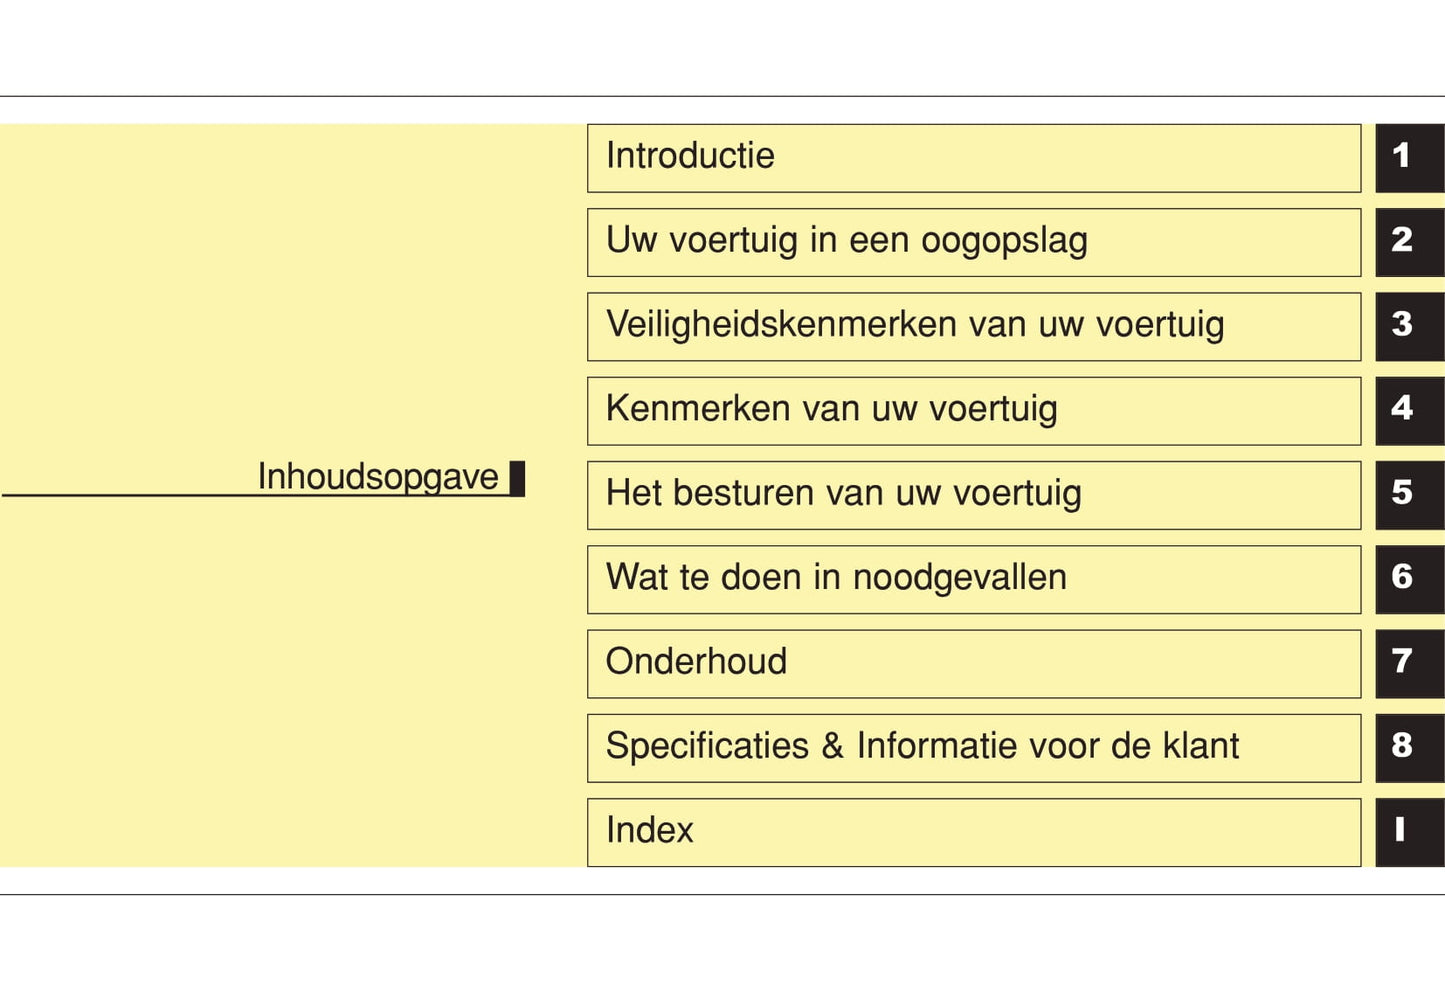1445x998 pixels.
Task: Pick the black tab numbered 6
Action: click(1408, 579)
